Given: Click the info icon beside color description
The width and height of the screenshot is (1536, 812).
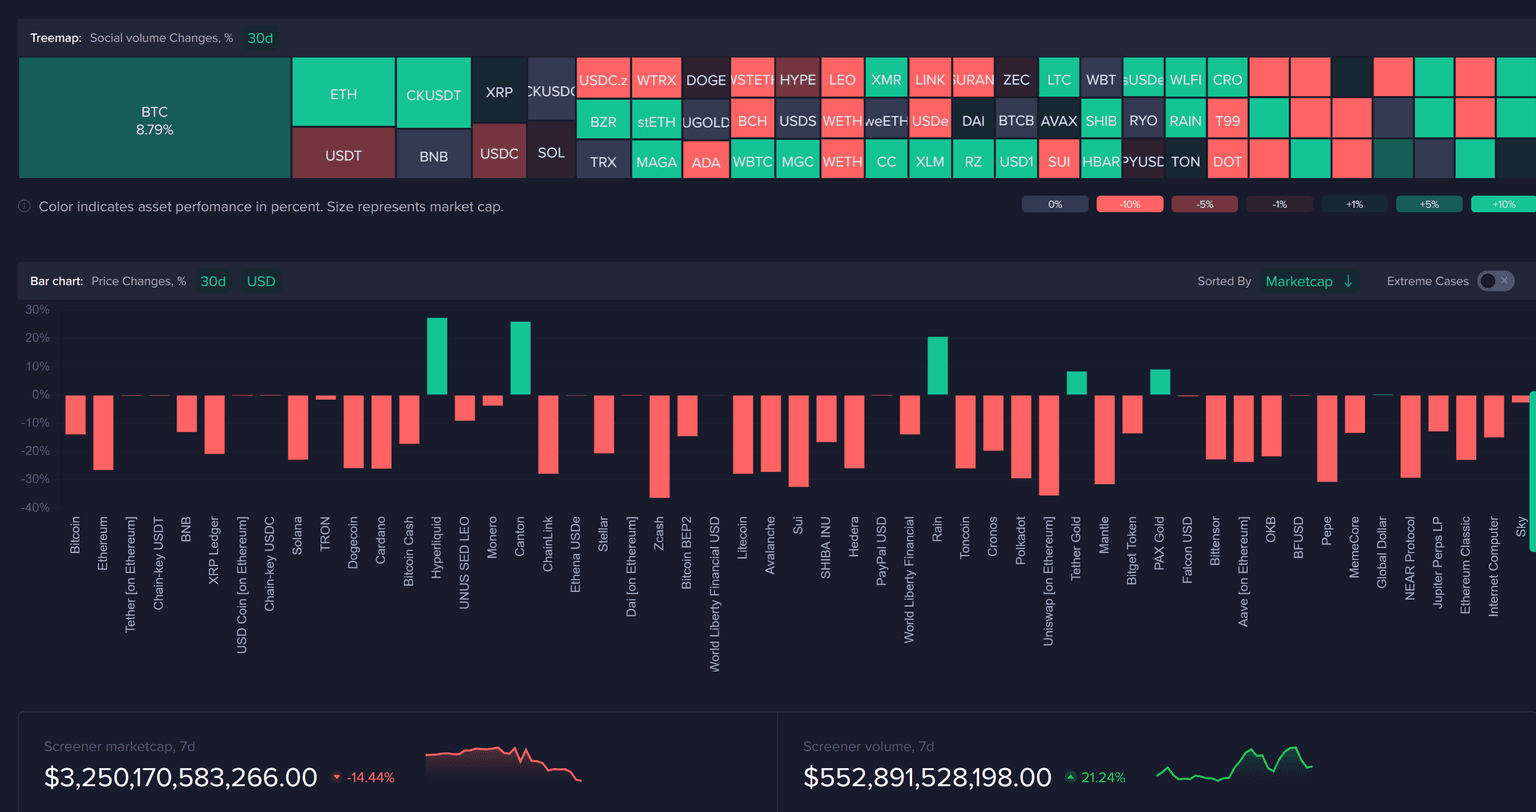Looking at the screenshot, I should tap(24, 207).
